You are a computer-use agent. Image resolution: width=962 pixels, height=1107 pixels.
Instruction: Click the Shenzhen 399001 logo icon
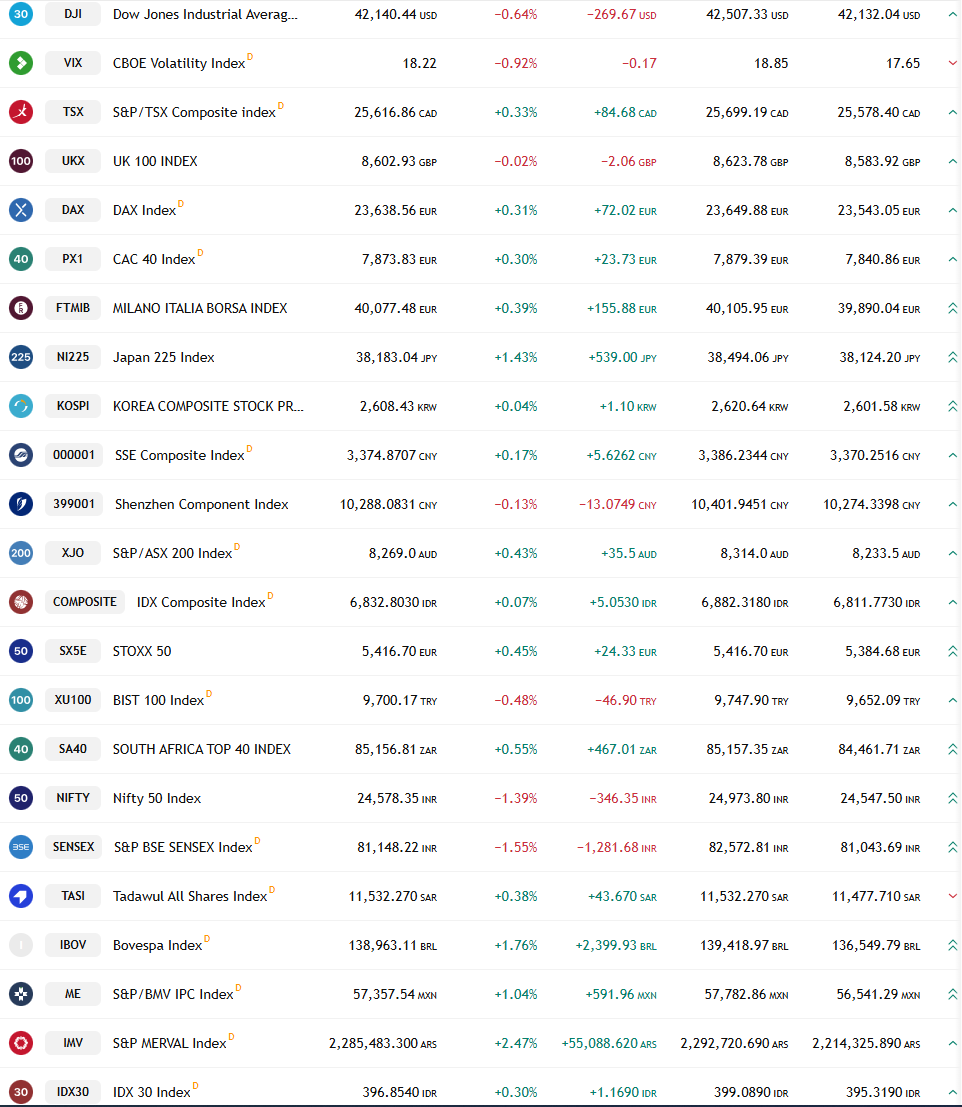21,504
